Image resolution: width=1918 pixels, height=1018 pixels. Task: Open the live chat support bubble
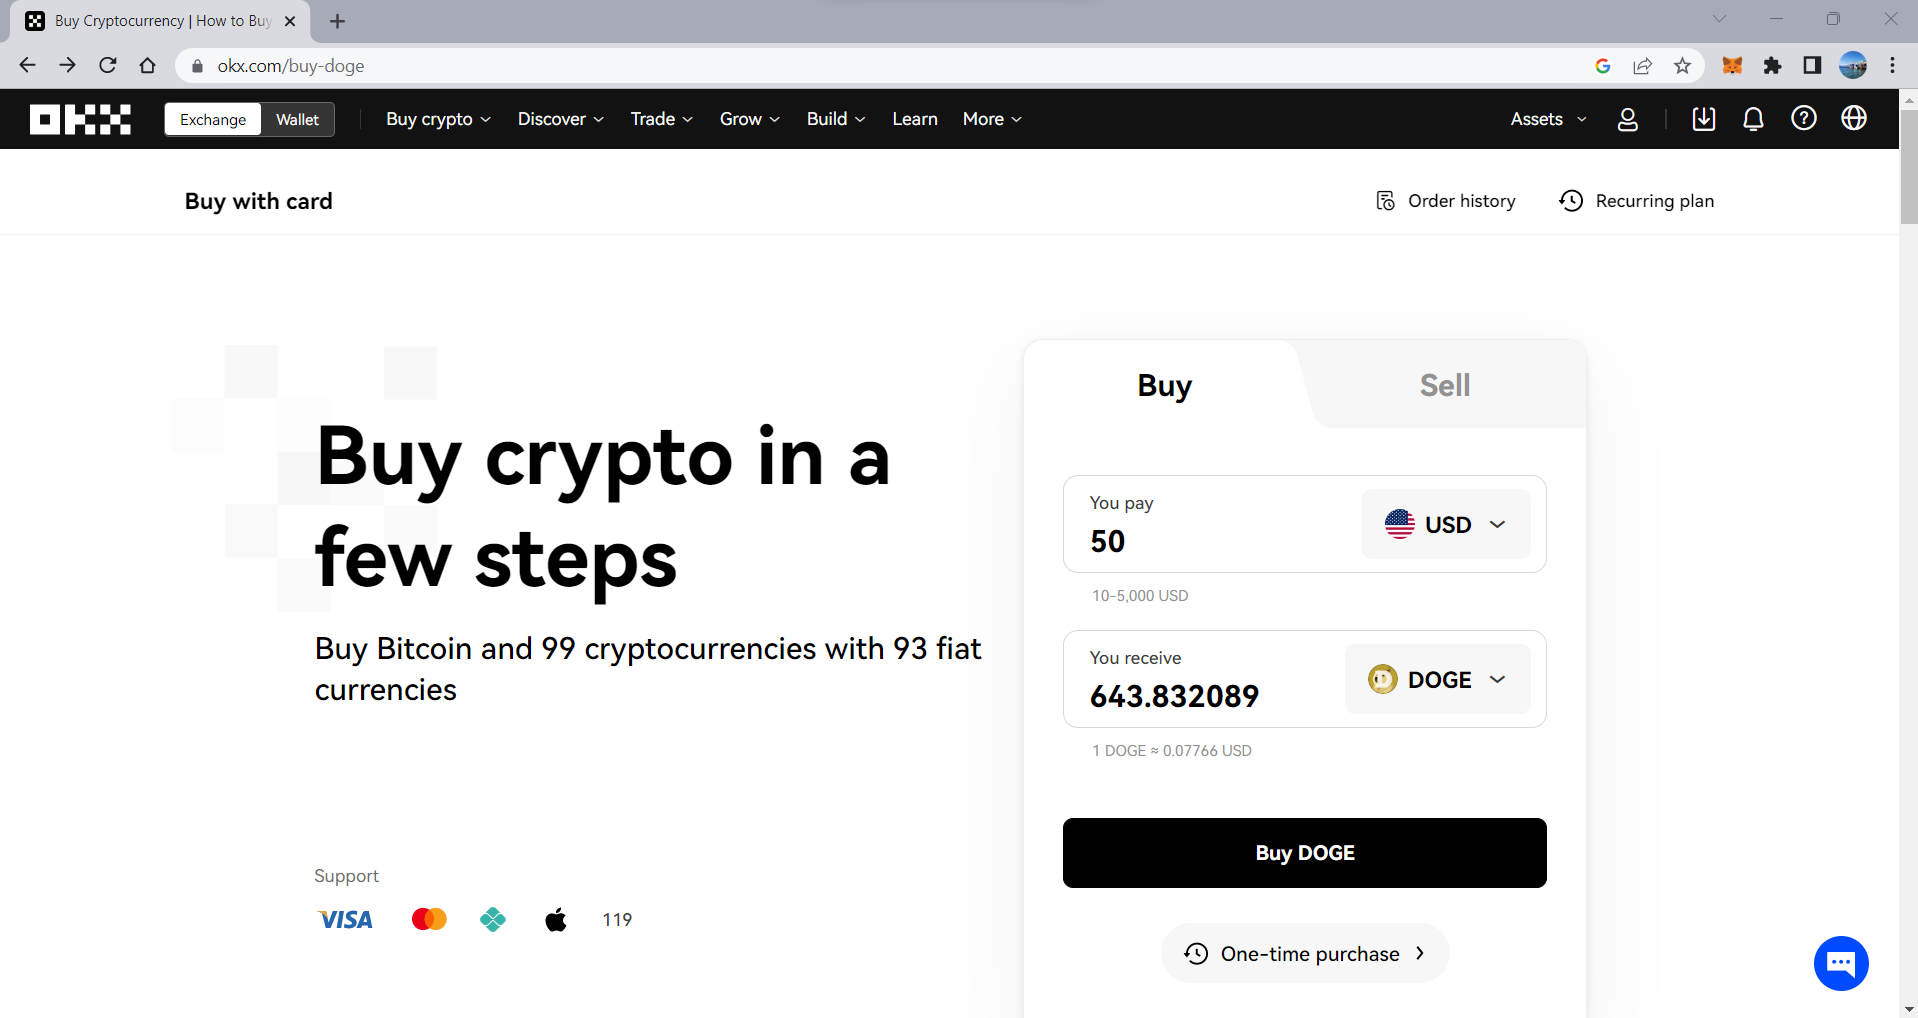point(1840,963)
